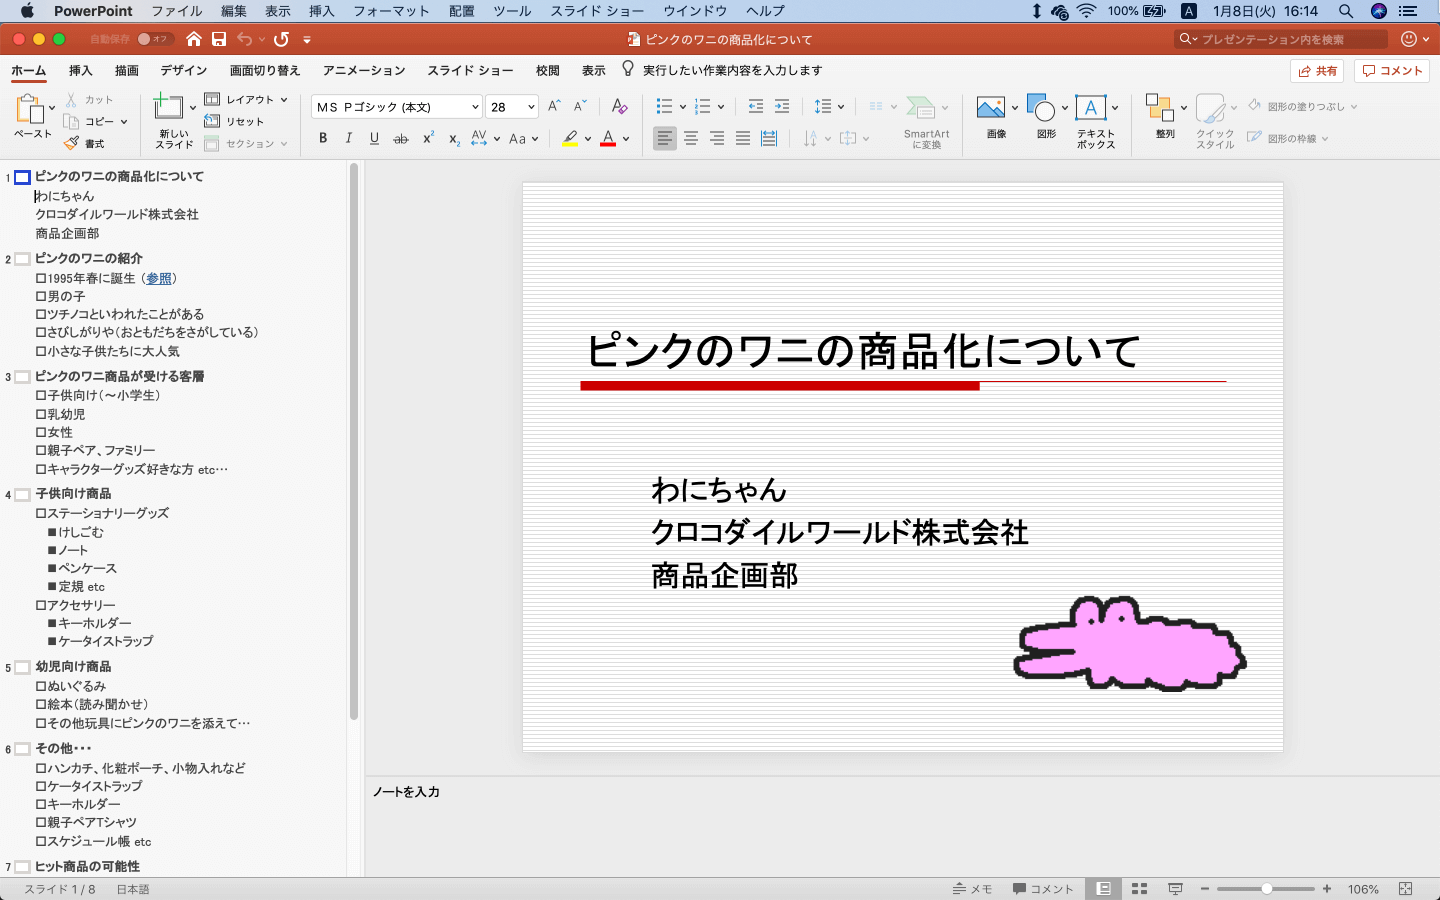Click the save icon in title bar
The width and height of the screenshot is (1440, 900).
coord(219,39)
